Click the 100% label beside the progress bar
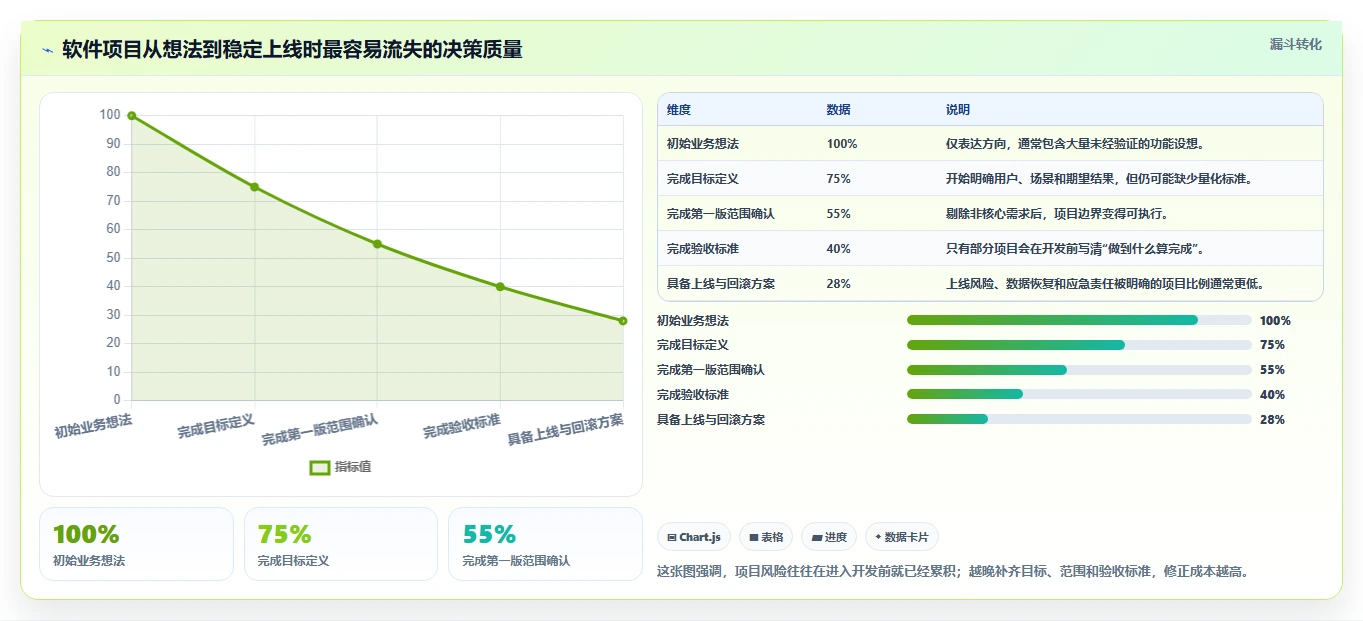The image size is (1363, 621). [1275, 321]
